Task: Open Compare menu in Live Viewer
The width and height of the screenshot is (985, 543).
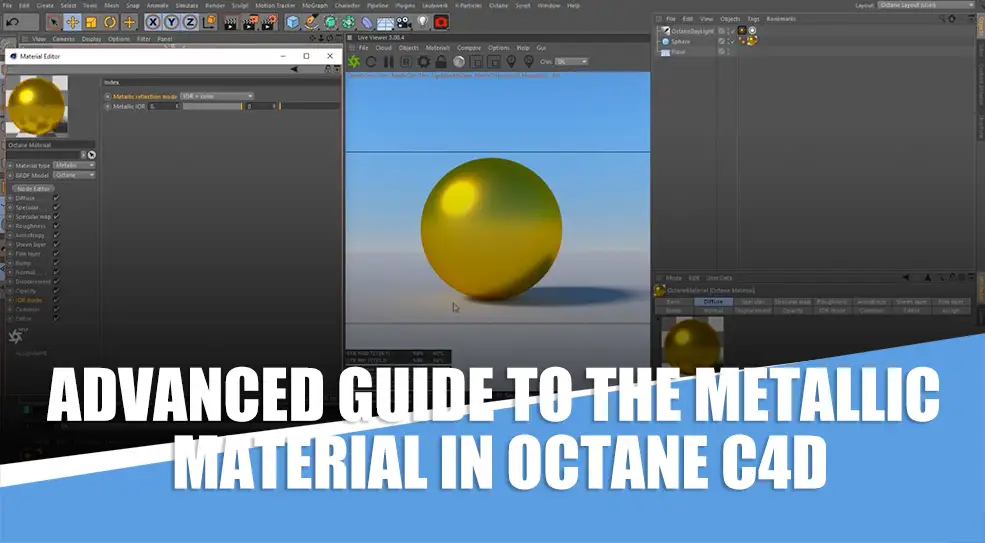Action: point(469,48)
